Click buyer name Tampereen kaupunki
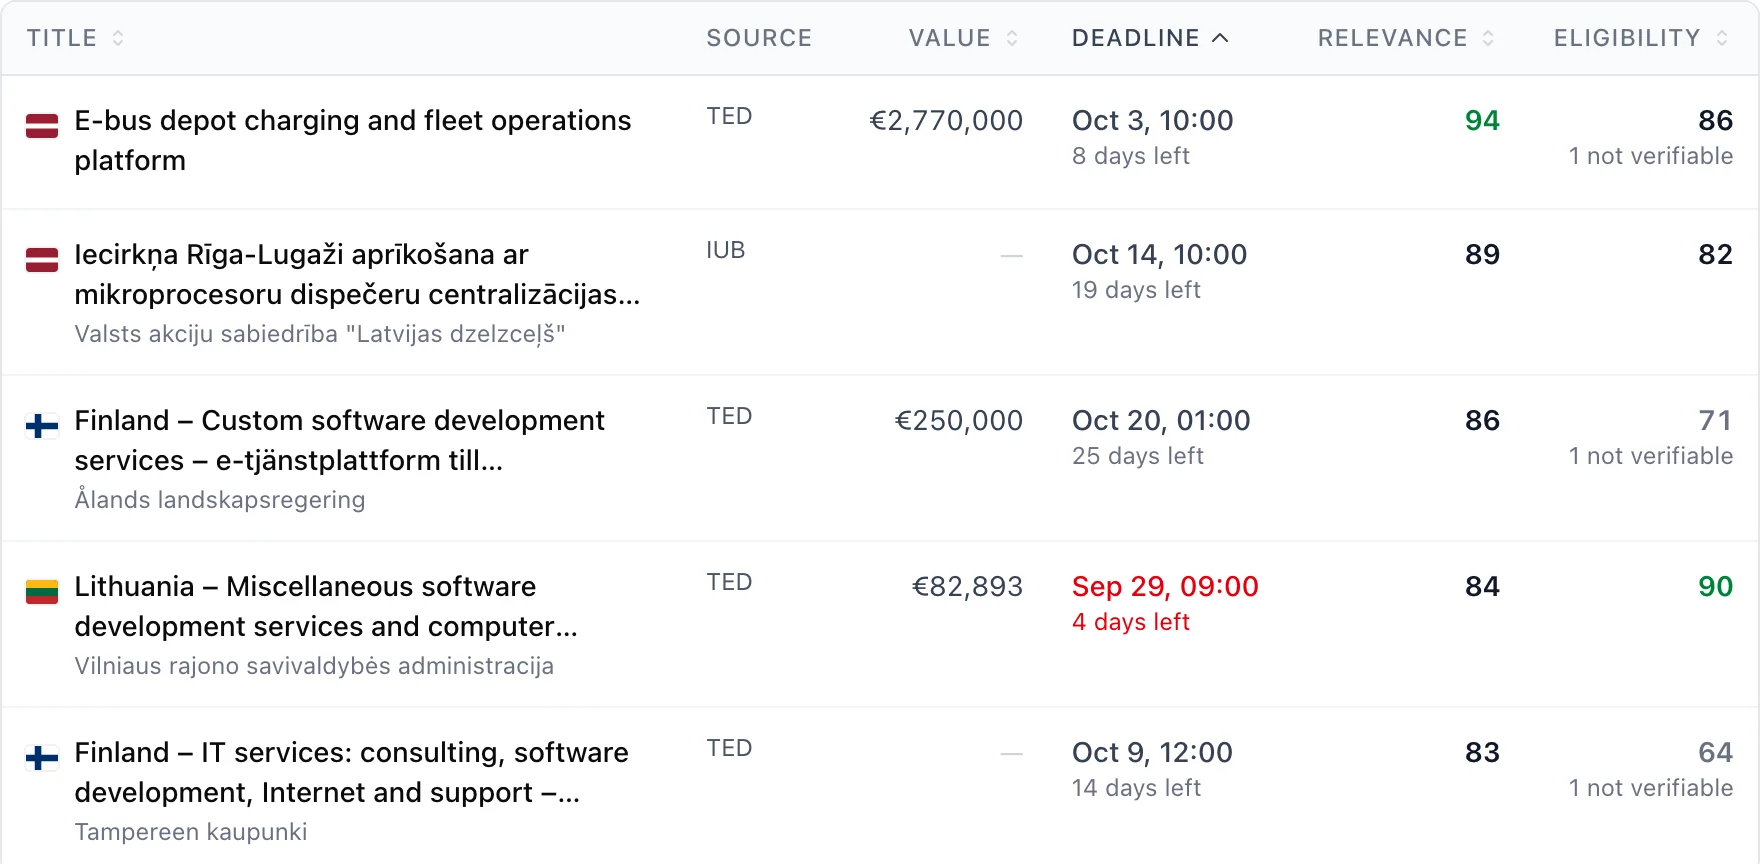Image resolution: width=1760 pixels, height=864 pixels. tap(191, 832)
